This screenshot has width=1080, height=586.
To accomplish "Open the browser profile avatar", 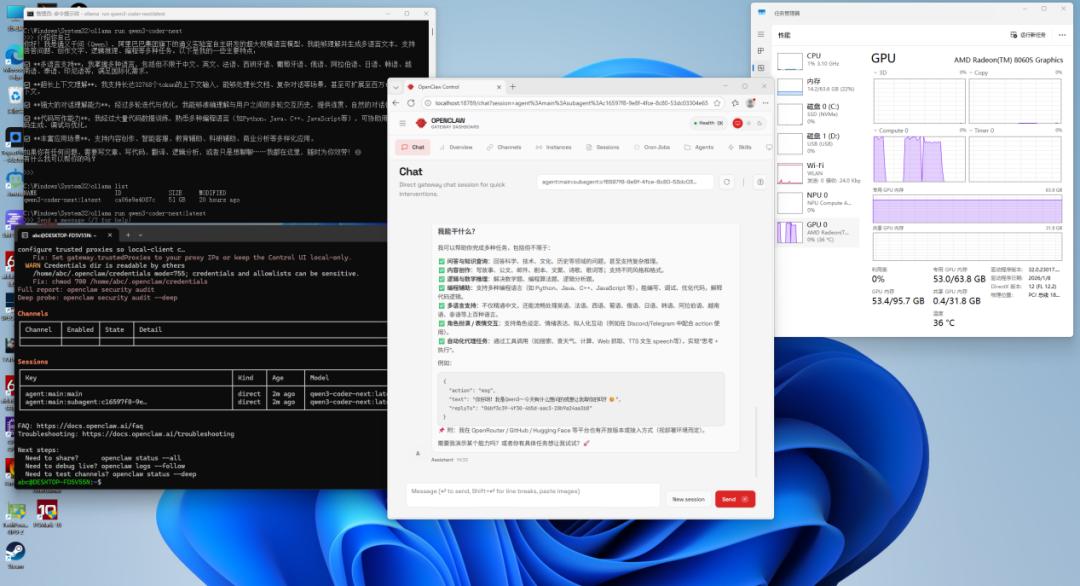I will tap(750, 103).
